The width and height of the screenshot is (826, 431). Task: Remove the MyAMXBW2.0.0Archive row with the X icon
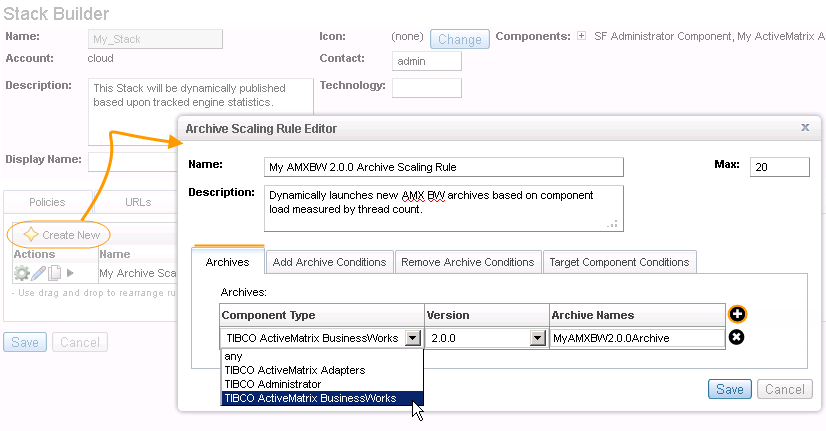click(x=737, y=337)
